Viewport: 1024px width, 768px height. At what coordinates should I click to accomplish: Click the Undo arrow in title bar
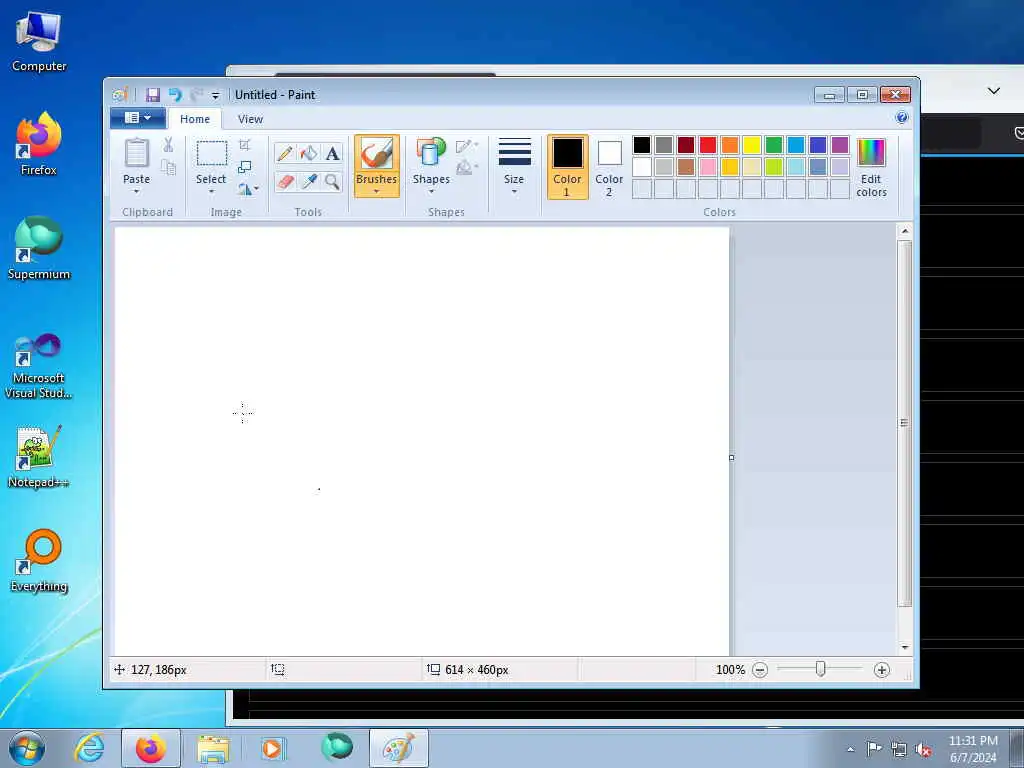click(x=175, y=95)
